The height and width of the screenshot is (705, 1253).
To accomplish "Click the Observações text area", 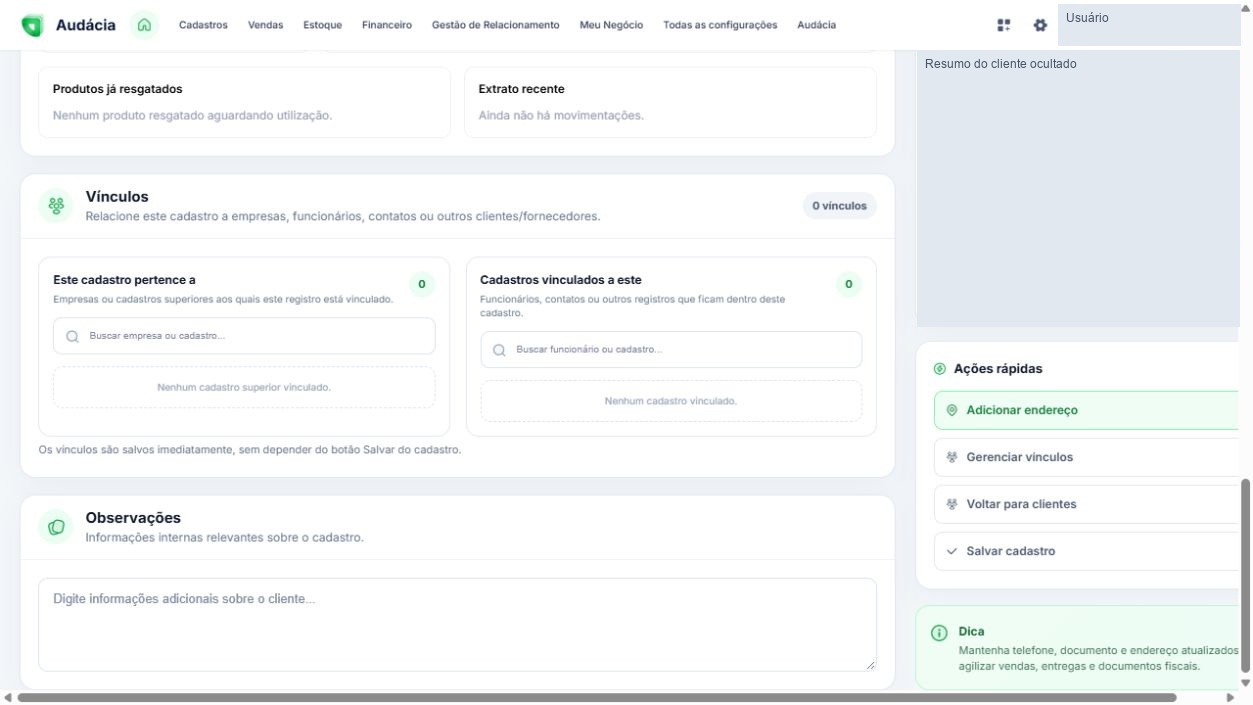I will click(x=457, y=625).
